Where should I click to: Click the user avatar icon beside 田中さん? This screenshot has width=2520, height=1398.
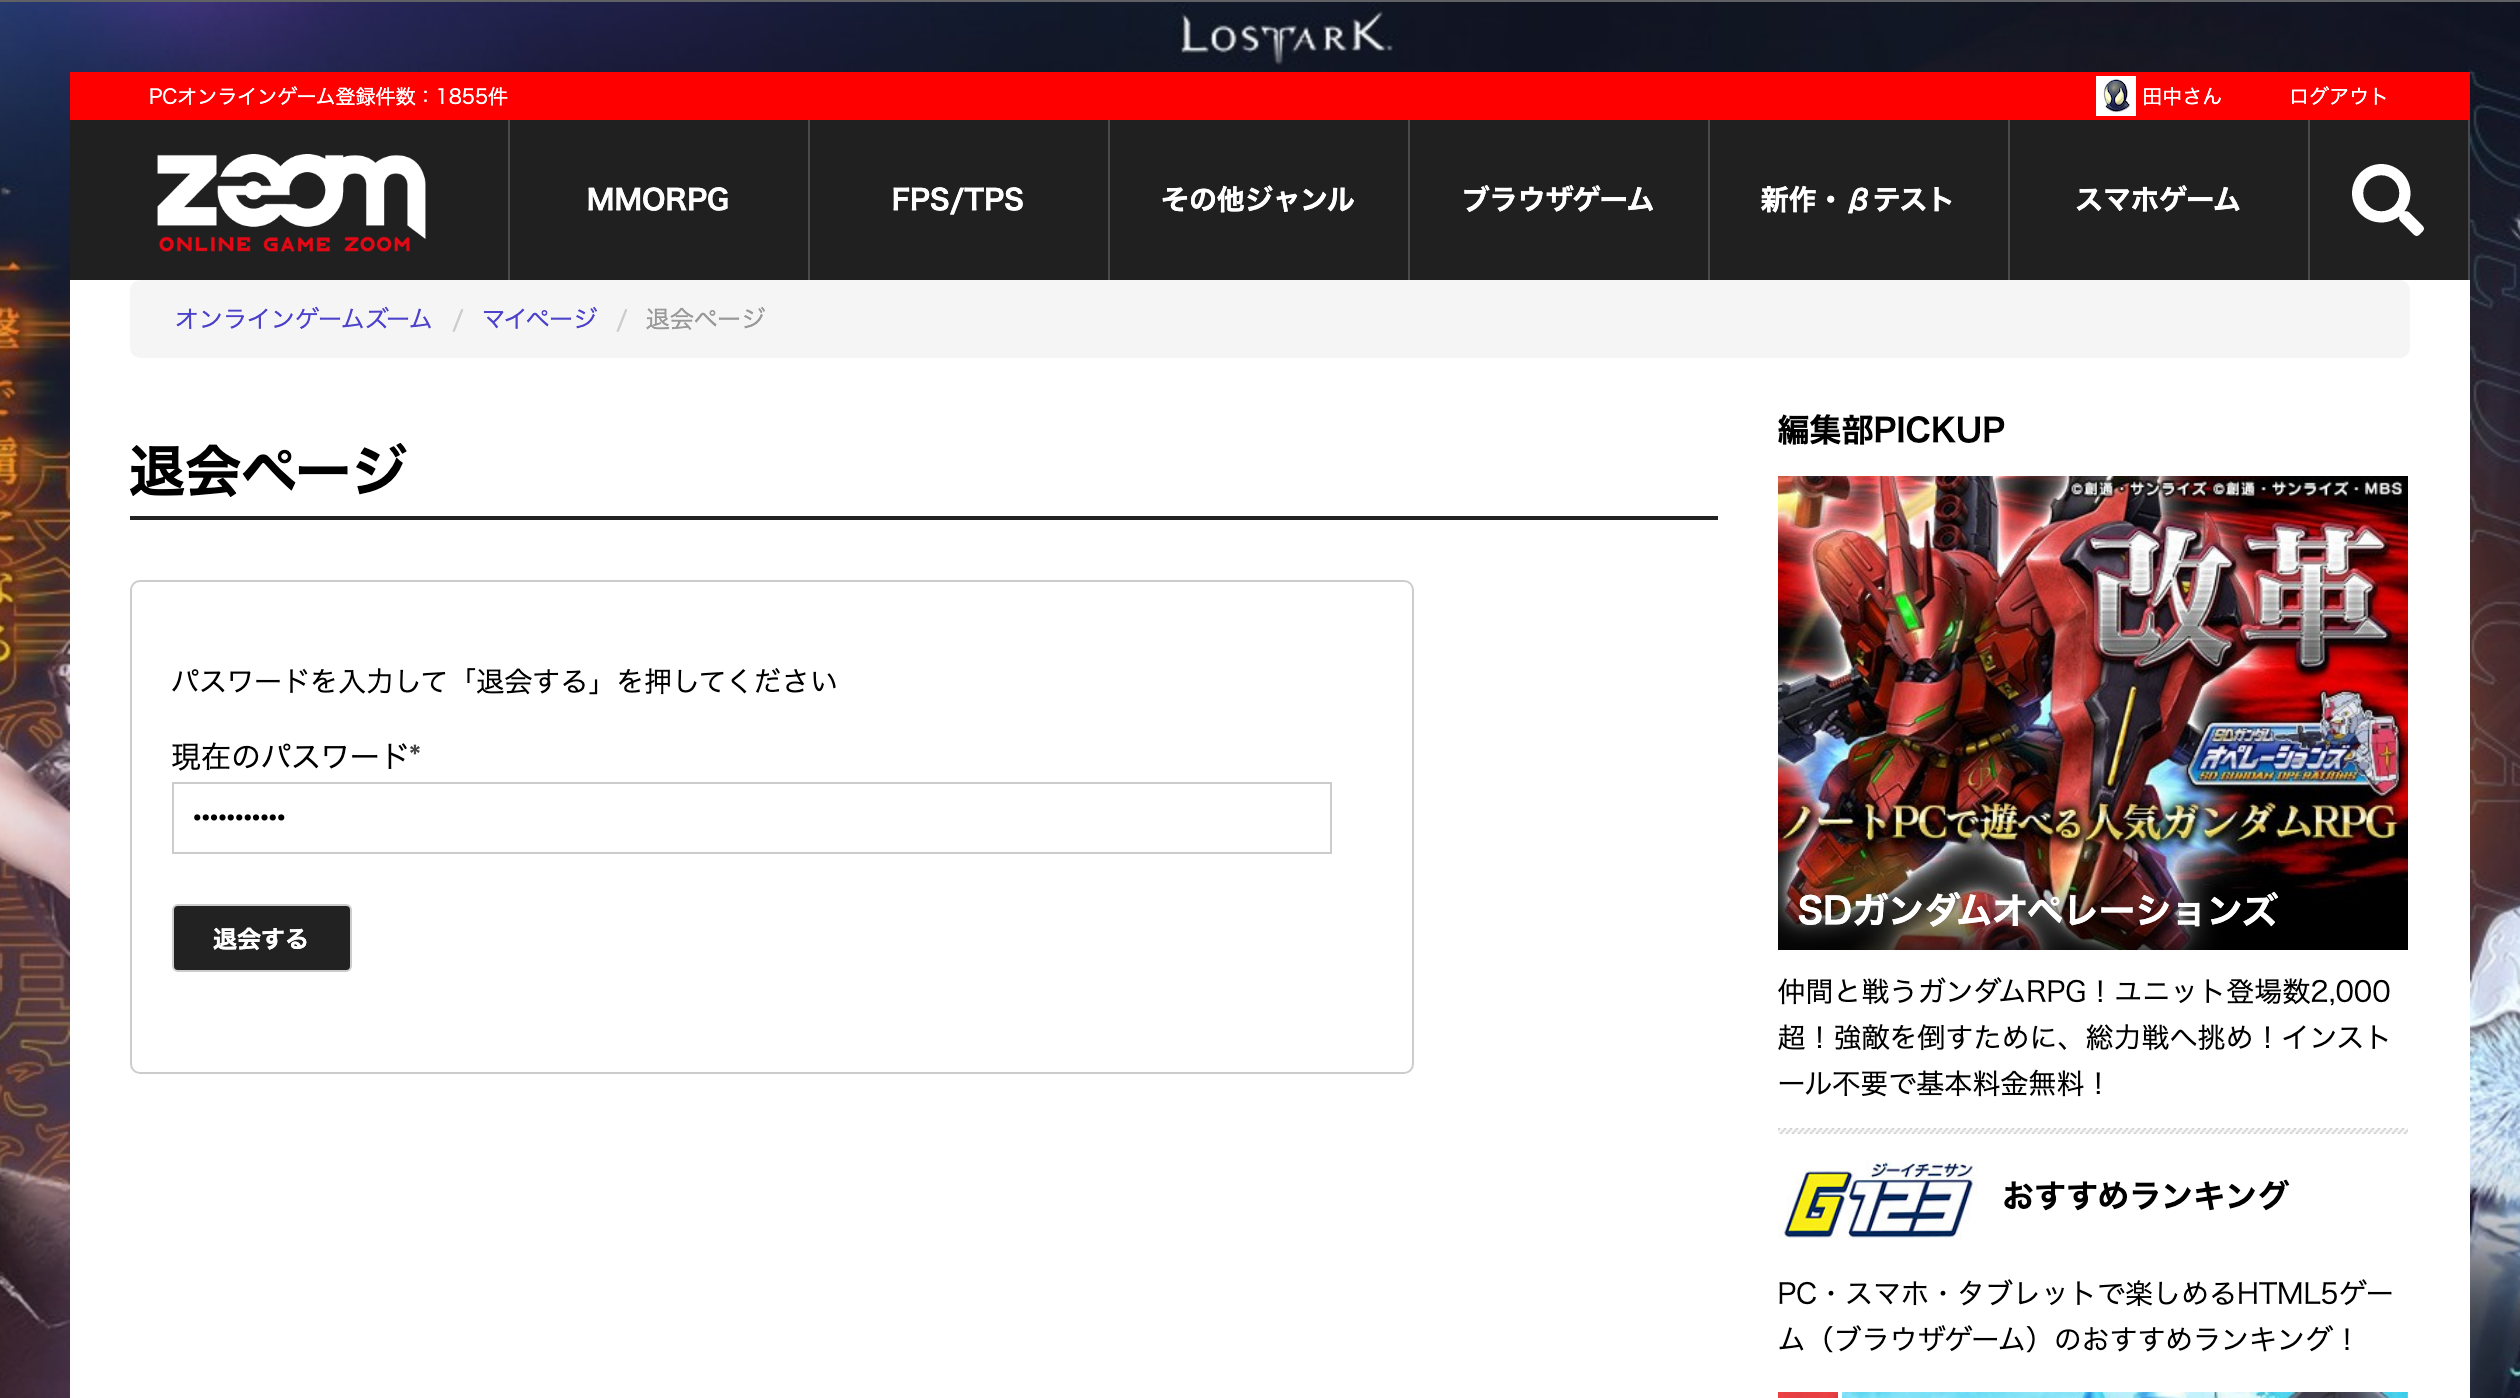[x=2115, y=96]
